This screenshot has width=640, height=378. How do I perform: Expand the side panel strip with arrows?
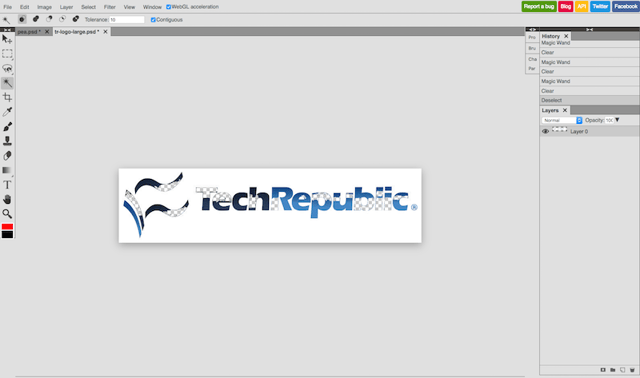532,29
